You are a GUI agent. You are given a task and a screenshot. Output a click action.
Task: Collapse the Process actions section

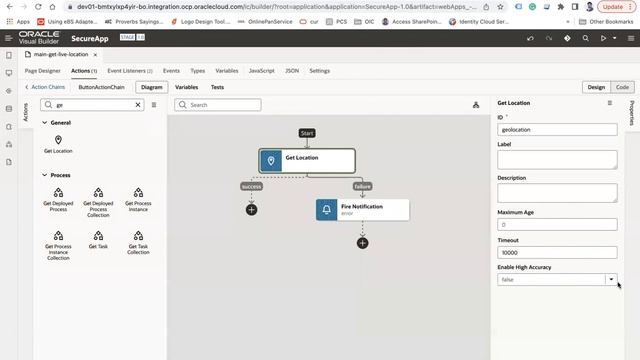pyautogui.click(x=44, y=175)
